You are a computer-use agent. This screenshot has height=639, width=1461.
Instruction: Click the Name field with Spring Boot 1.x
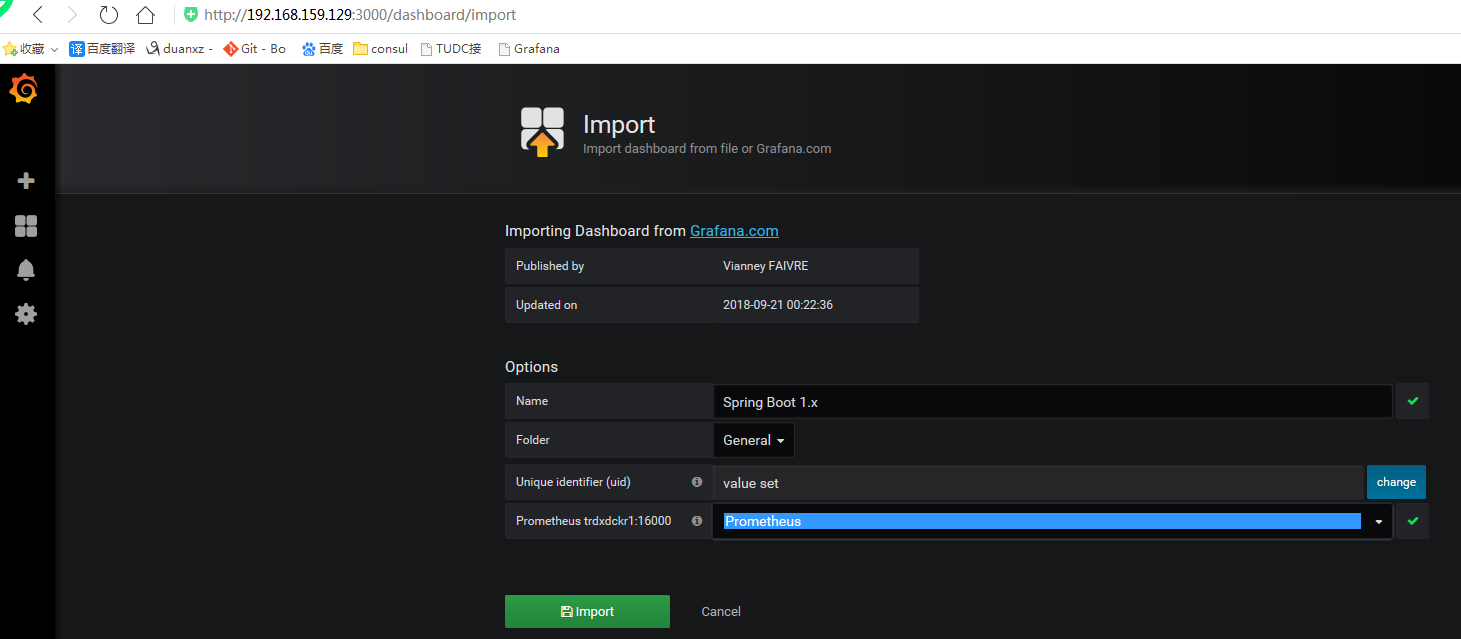(x=1052, y=401)
